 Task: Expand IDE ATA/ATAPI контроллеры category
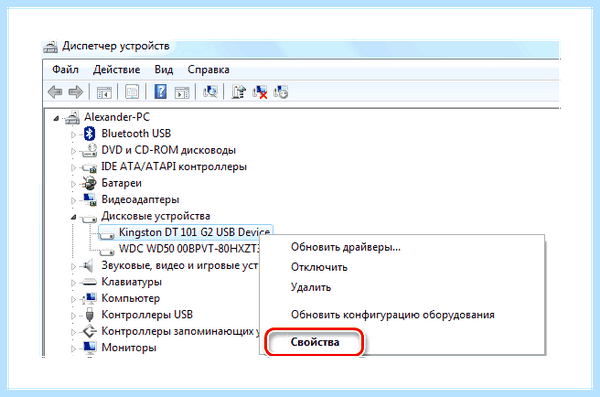73,168
